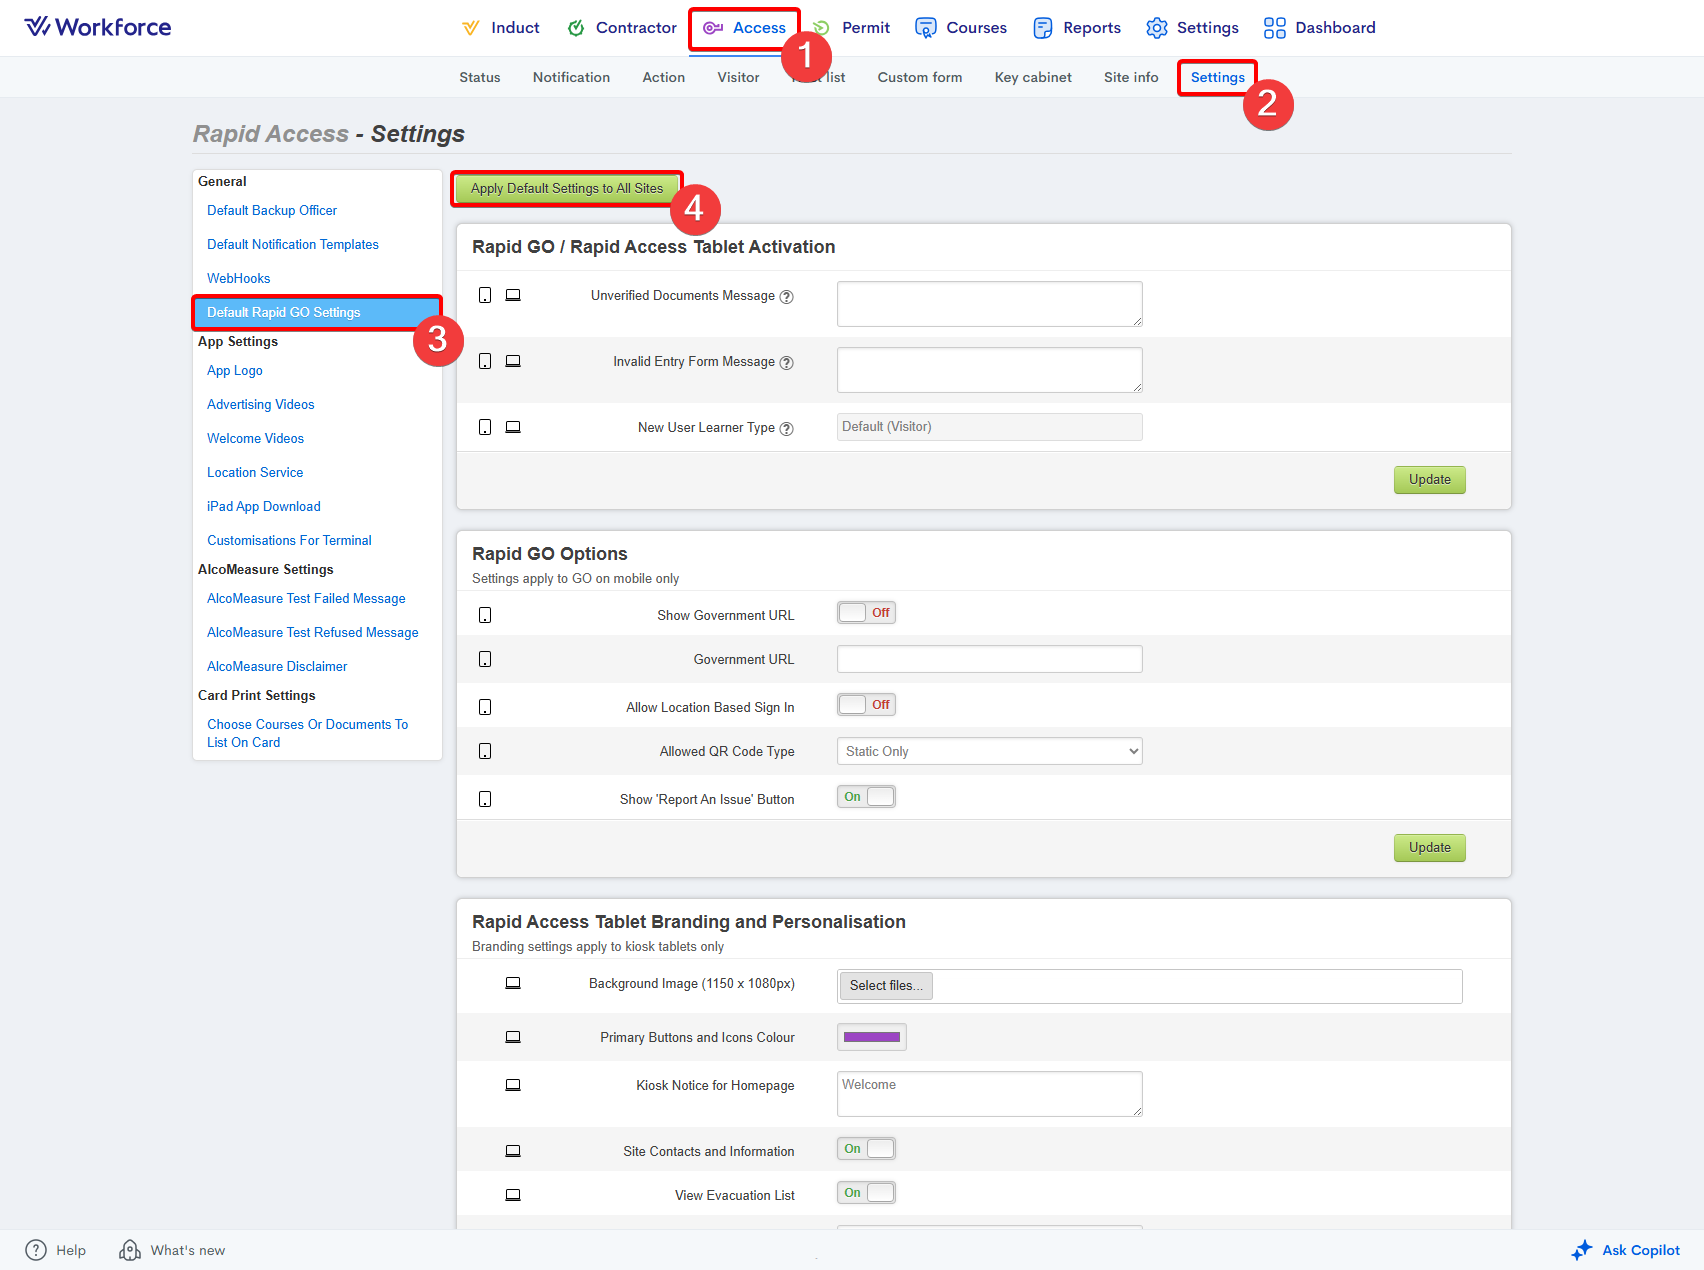Click the Government URL input field
Screen dimensions: 1704x1270
coord(989,660)
